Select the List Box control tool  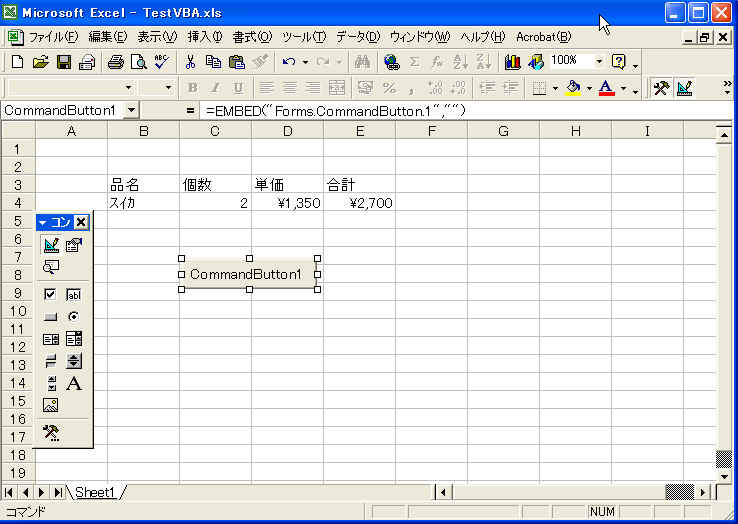[x=50, y=339]
